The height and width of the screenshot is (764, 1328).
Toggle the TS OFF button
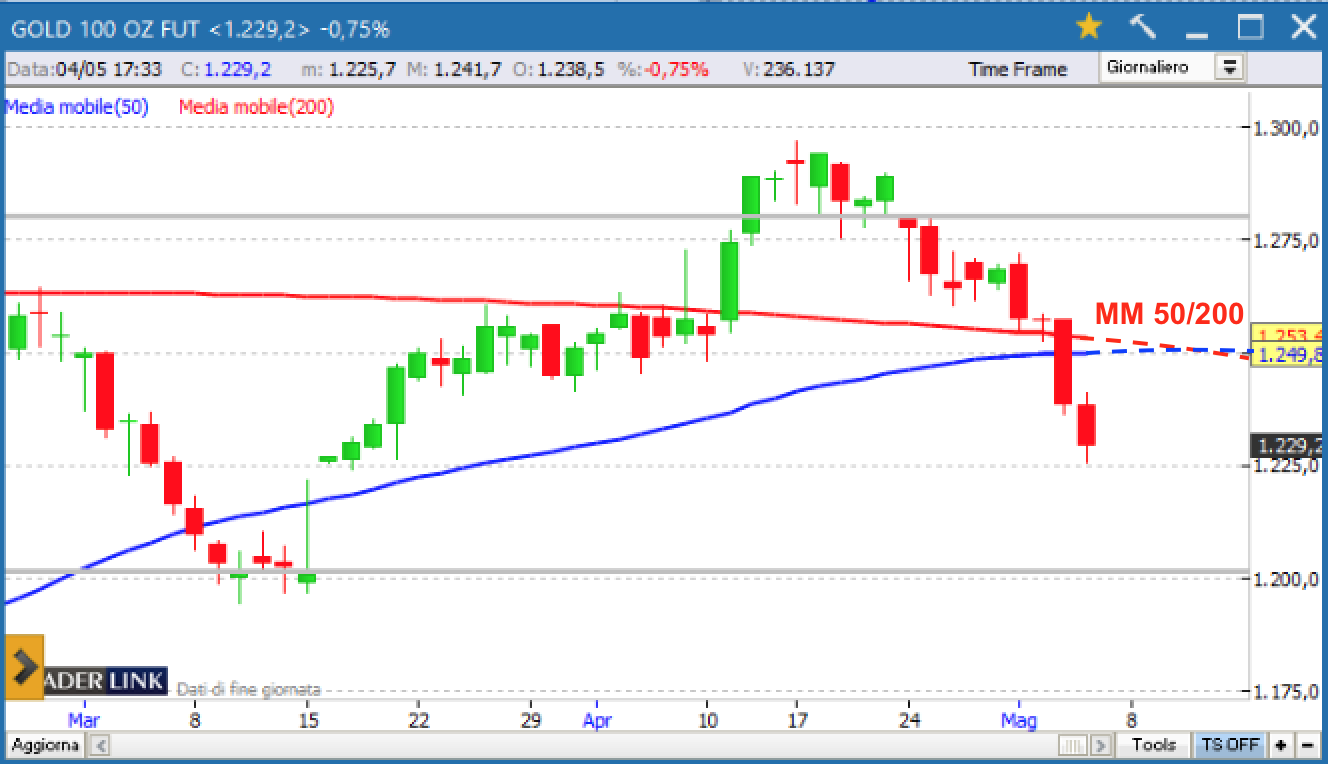point(1229,746)
